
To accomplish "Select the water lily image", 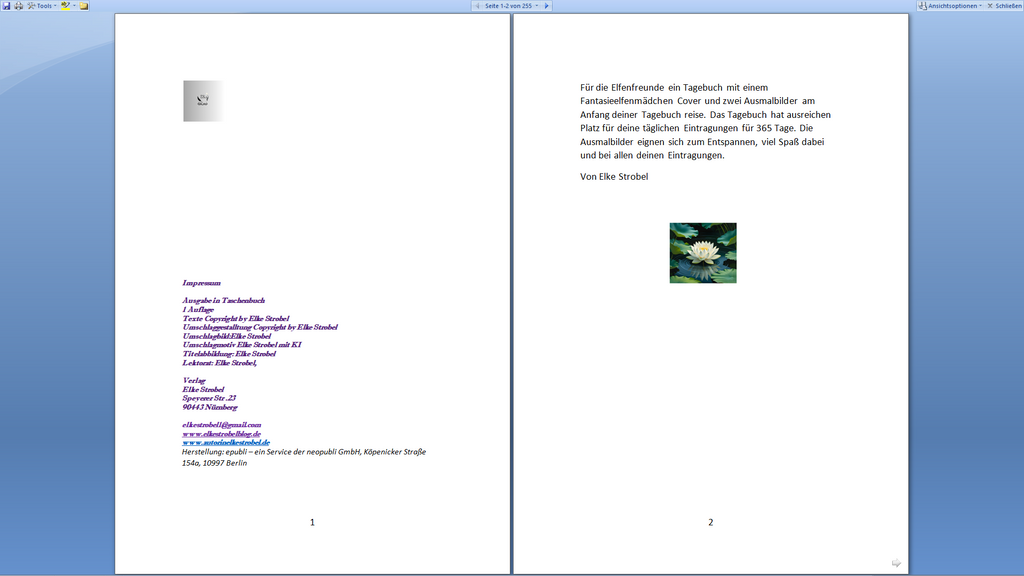I will (703, 253).
